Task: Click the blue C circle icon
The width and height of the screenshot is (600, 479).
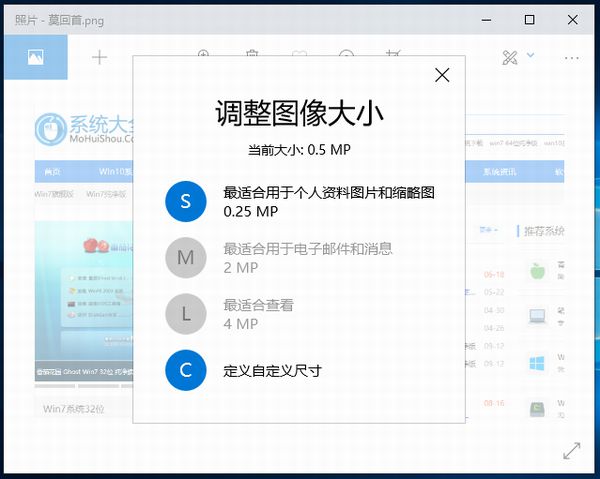Action: click(x=185, y=370)
